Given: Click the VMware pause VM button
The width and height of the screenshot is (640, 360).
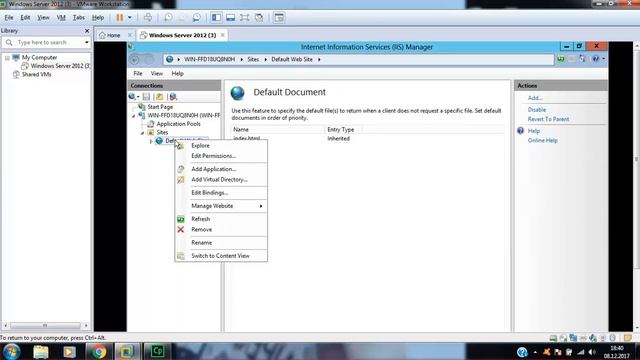Looking at the screenshot, I should coord(120,18).
